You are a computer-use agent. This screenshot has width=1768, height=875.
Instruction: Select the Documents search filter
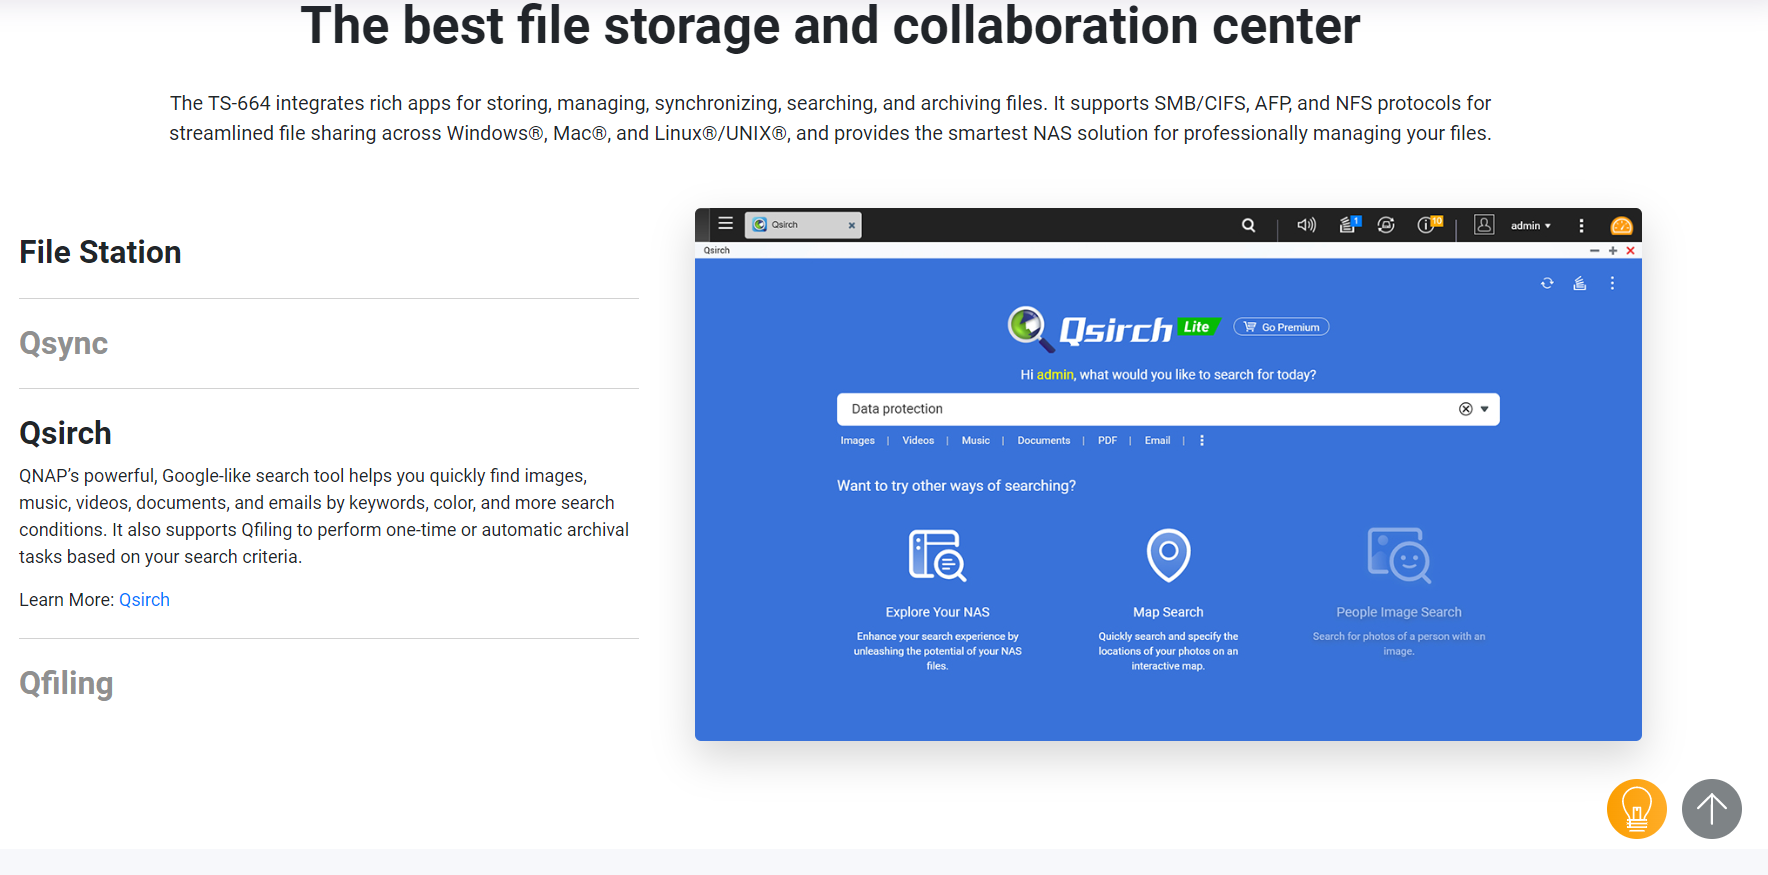[x=1043, y=441]
